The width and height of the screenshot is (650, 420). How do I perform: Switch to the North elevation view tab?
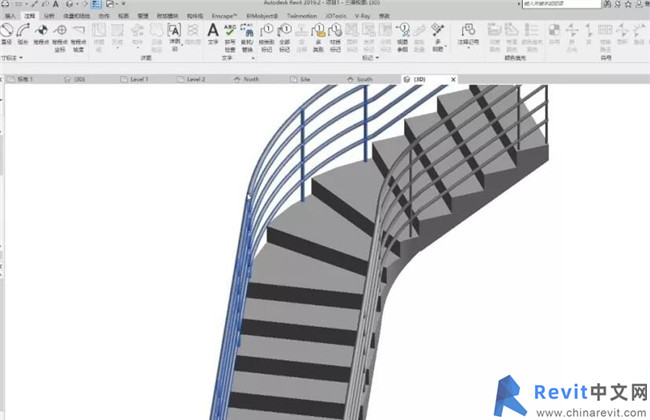[x=247, y=79]
